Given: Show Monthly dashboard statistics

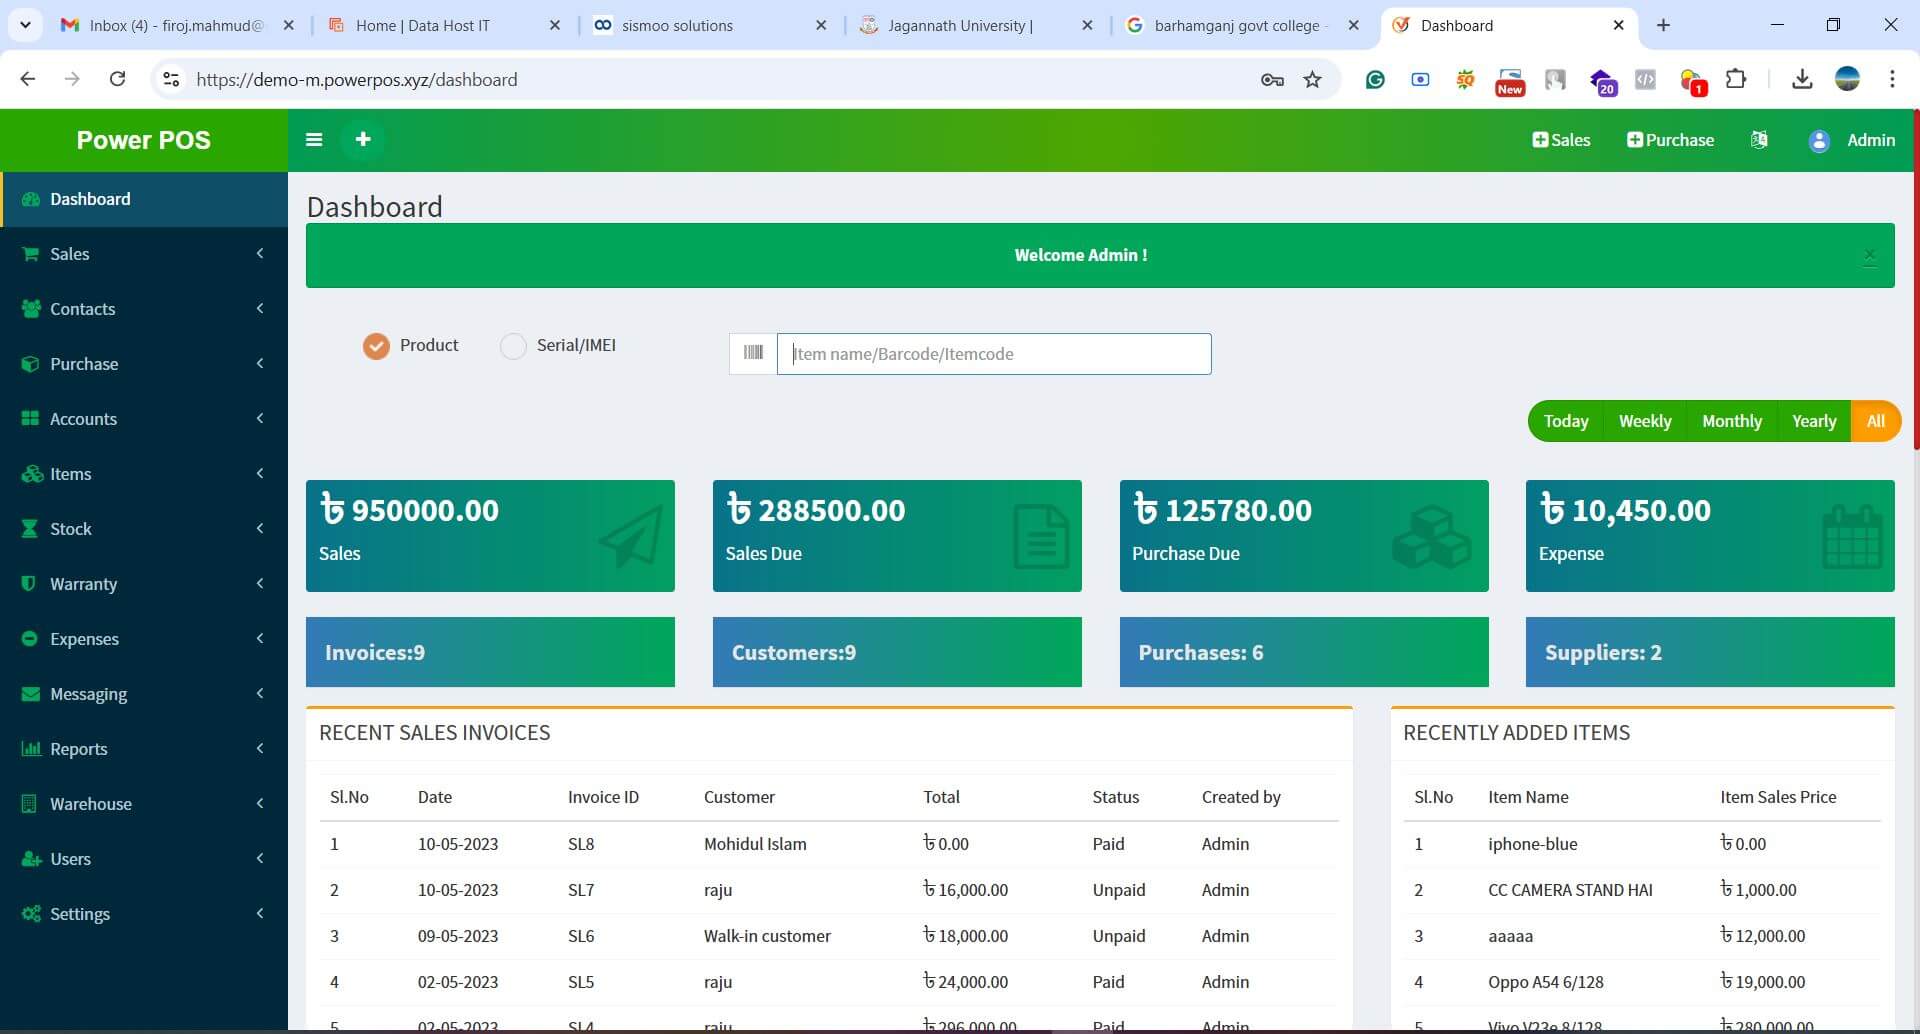Looking at the screenshot, I should (1731, 421).
